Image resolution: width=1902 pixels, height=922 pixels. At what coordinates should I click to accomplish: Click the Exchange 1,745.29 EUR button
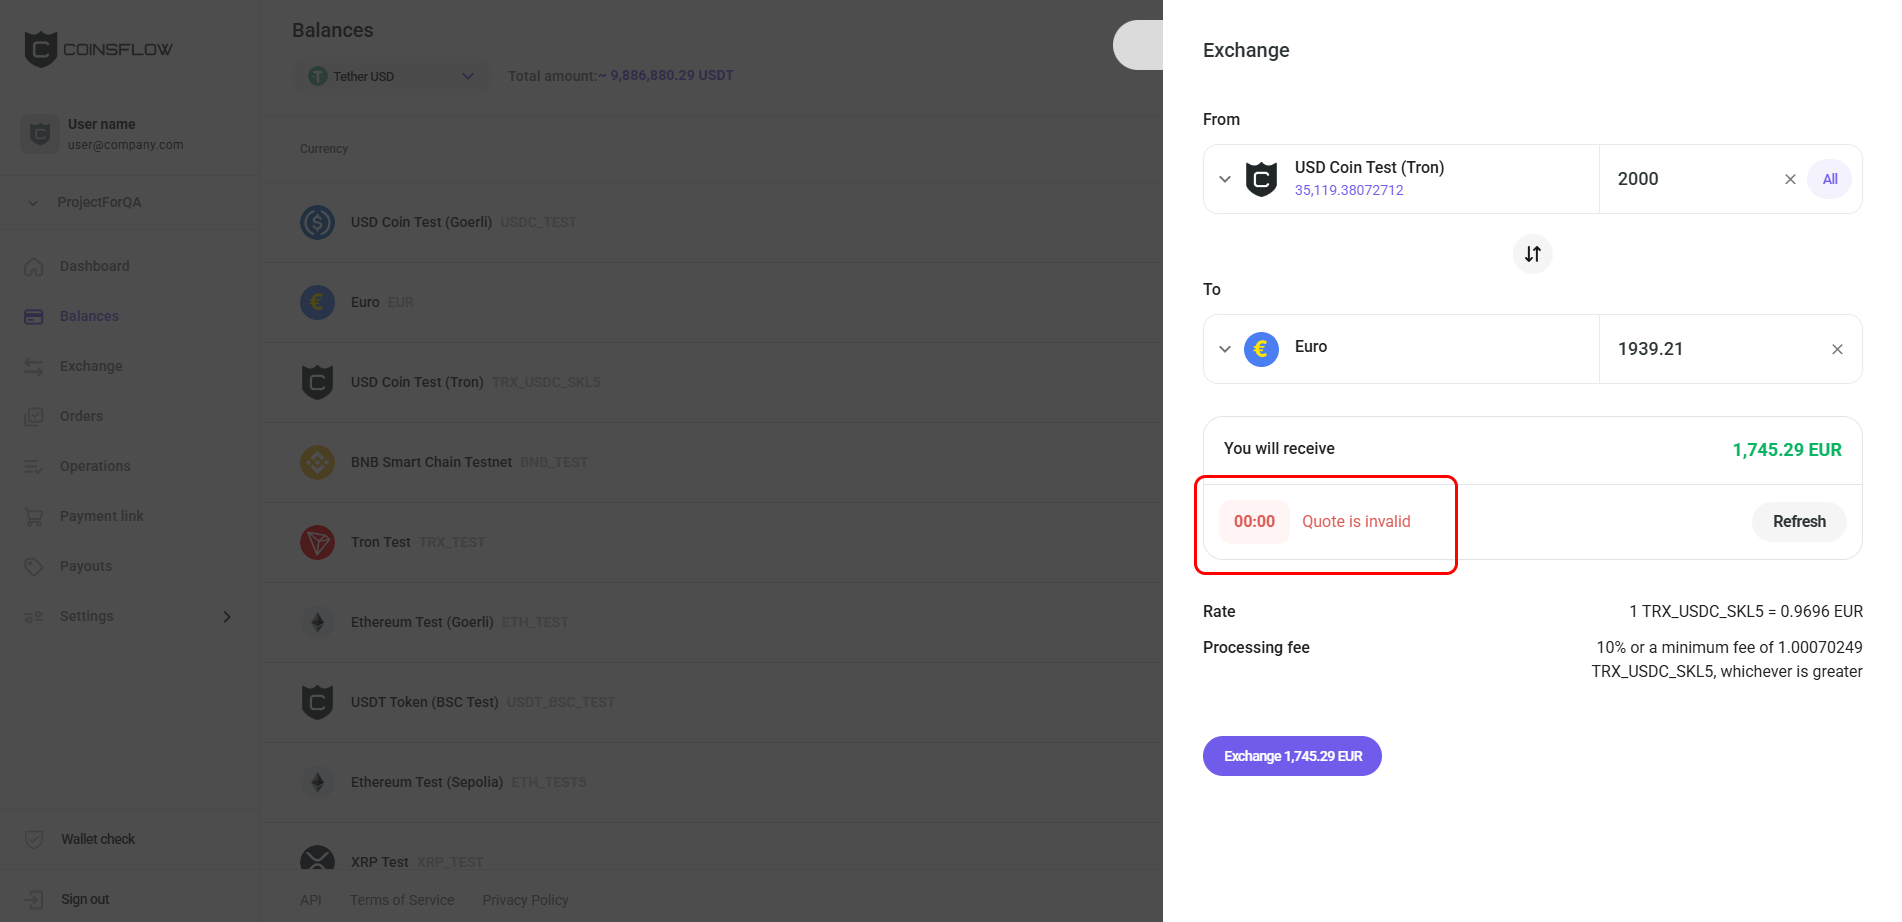click(1292, 756)
